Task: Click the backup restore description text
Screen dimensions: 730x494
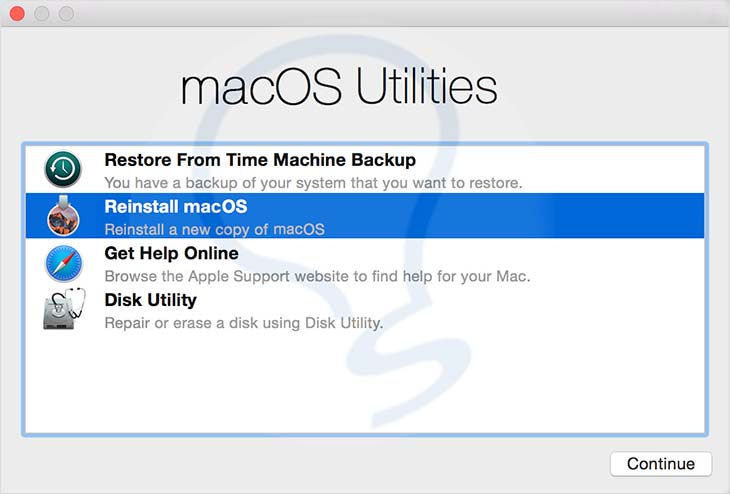Action: (x=313, y=183)
